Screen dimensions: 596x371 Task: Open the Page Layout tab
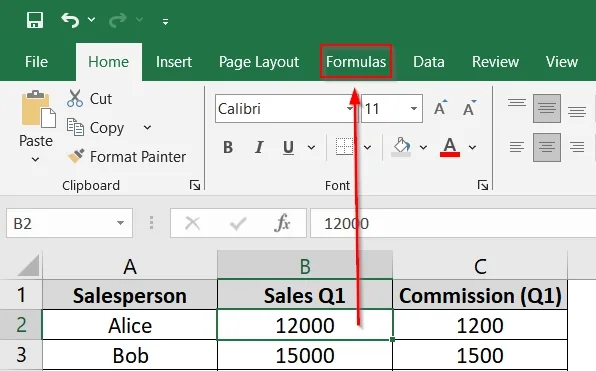click(259, 62)
